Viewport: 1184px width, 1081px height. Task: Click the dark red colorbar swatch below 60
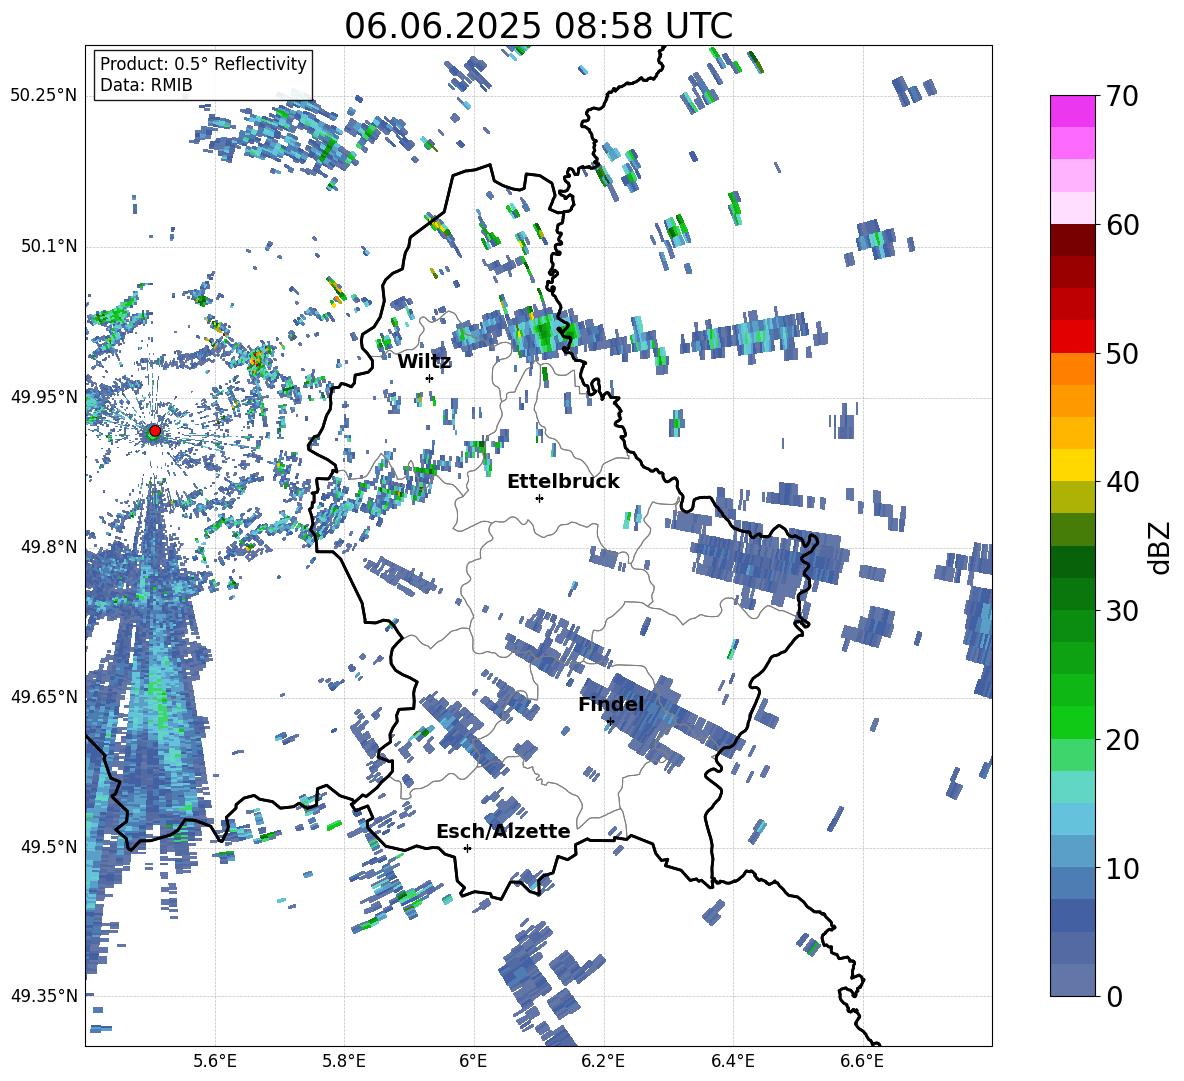[1073, 240]
